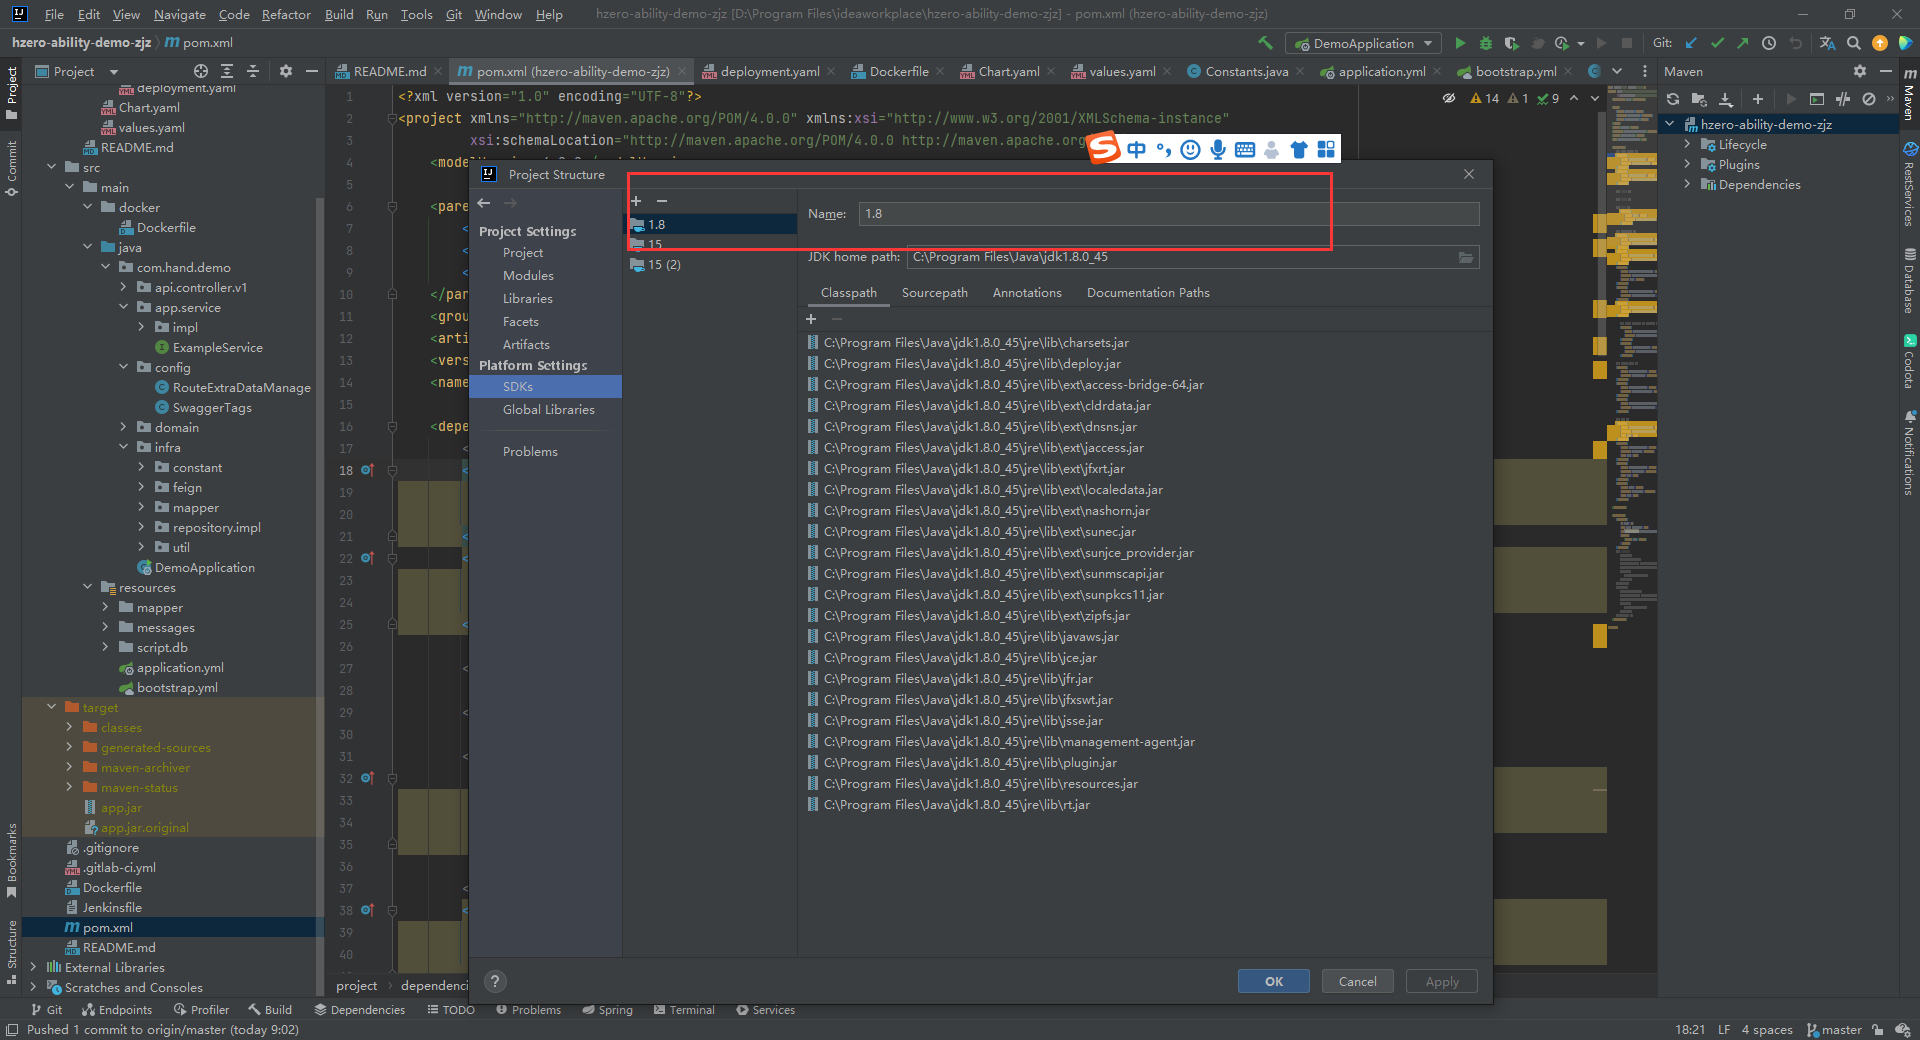
Task: Click OK in Project Structure dialog
Action: pos(1274,982)
